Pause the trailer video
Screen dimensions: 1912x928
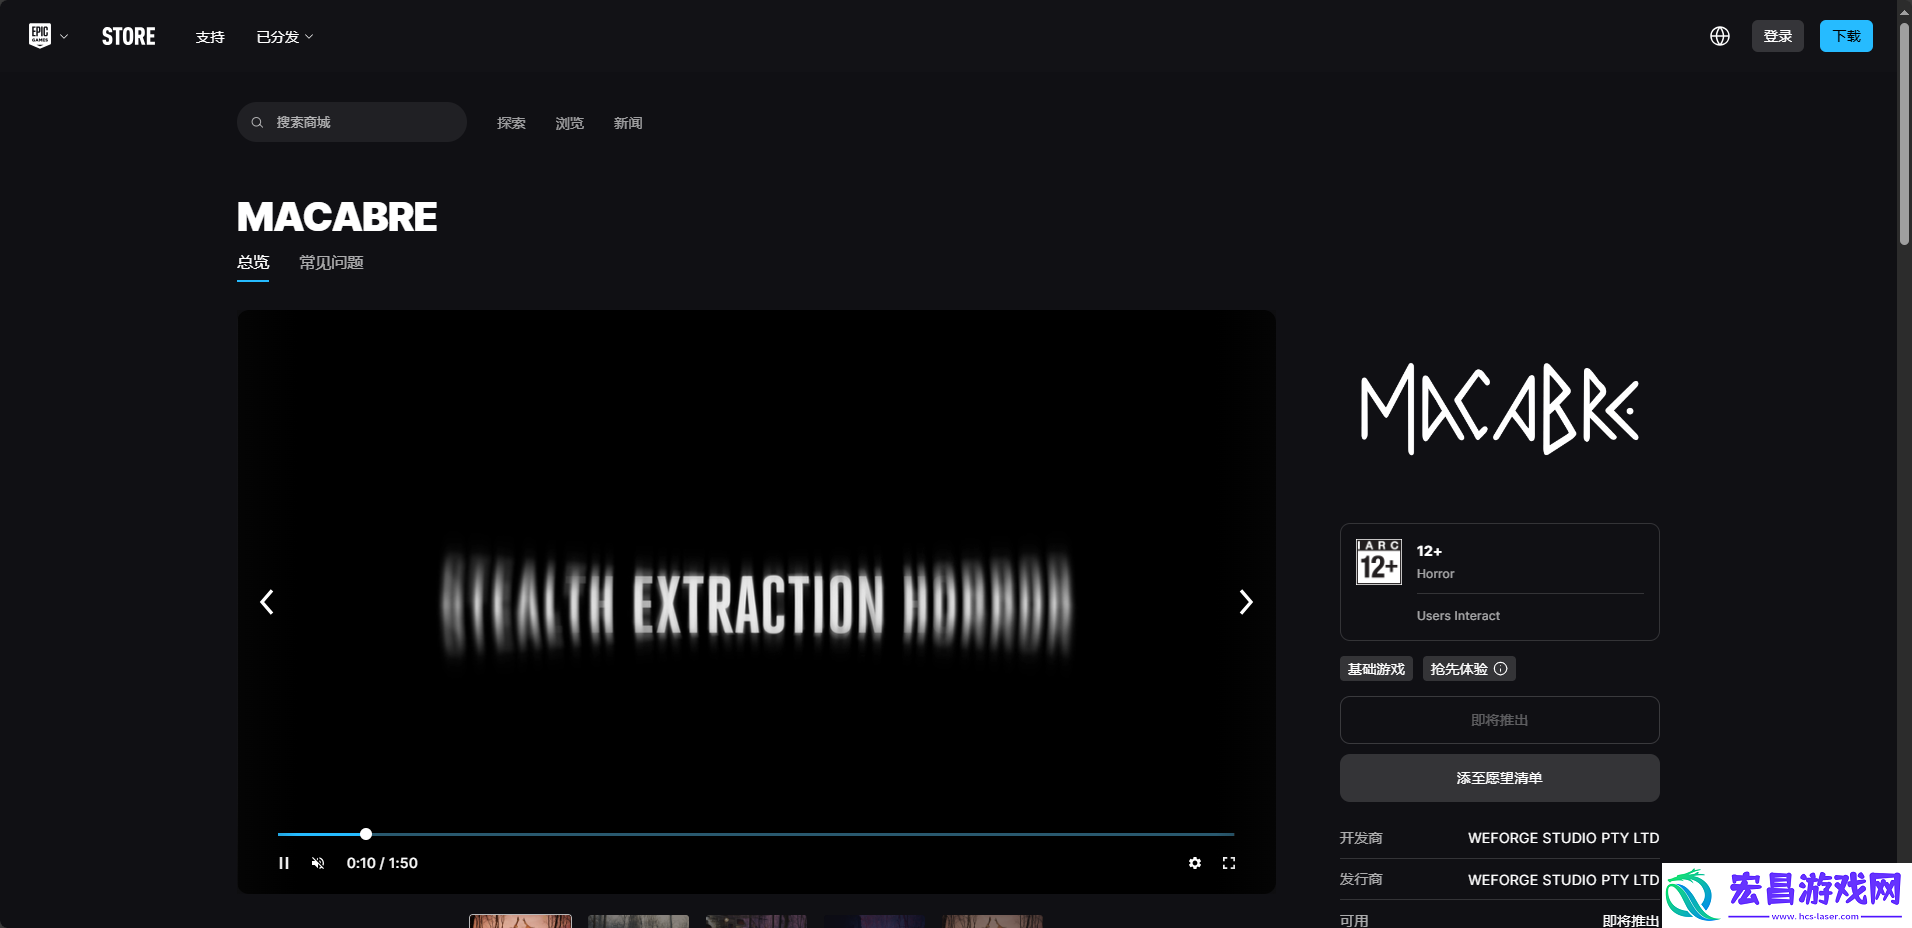pos(284,863)
